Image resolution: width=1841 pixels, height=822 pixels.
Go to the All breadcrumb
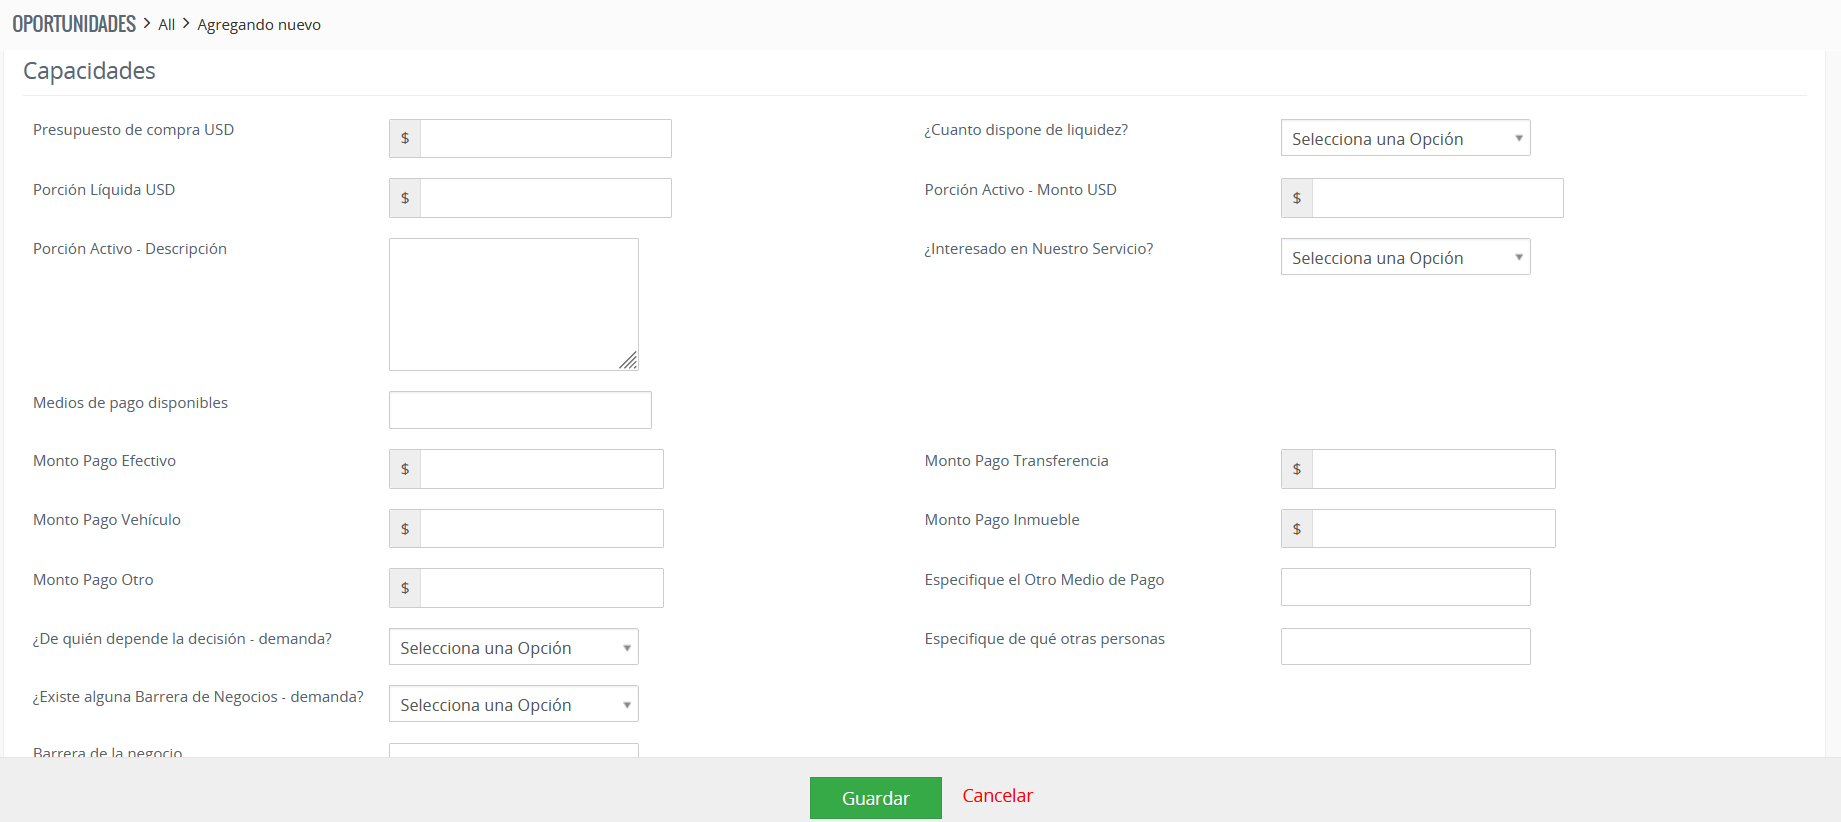tap(166, 25)
